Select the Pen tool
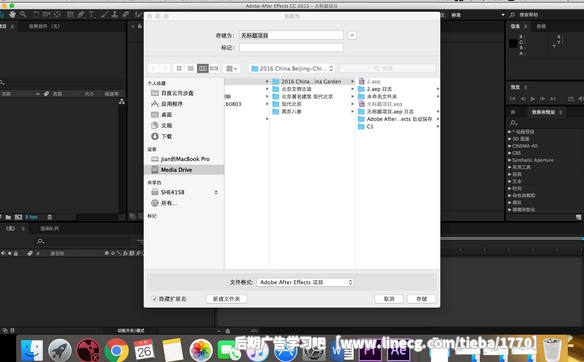The width and height of the screenshot is (584, 362). coord(81,15)
